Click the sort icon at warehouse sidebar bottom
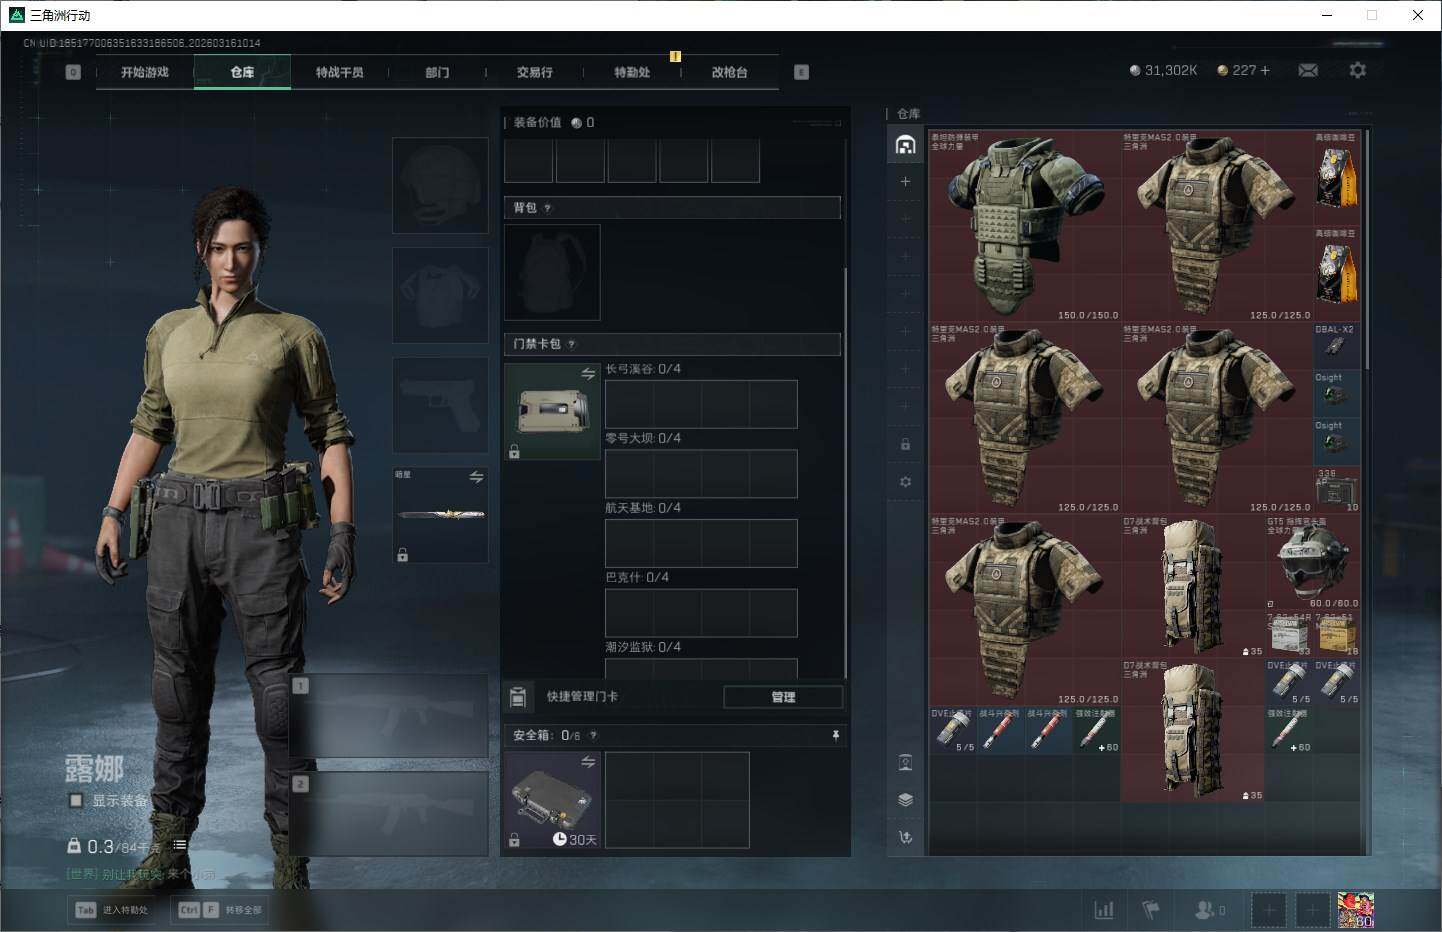The image size is (1442, 932). (905, 837)
